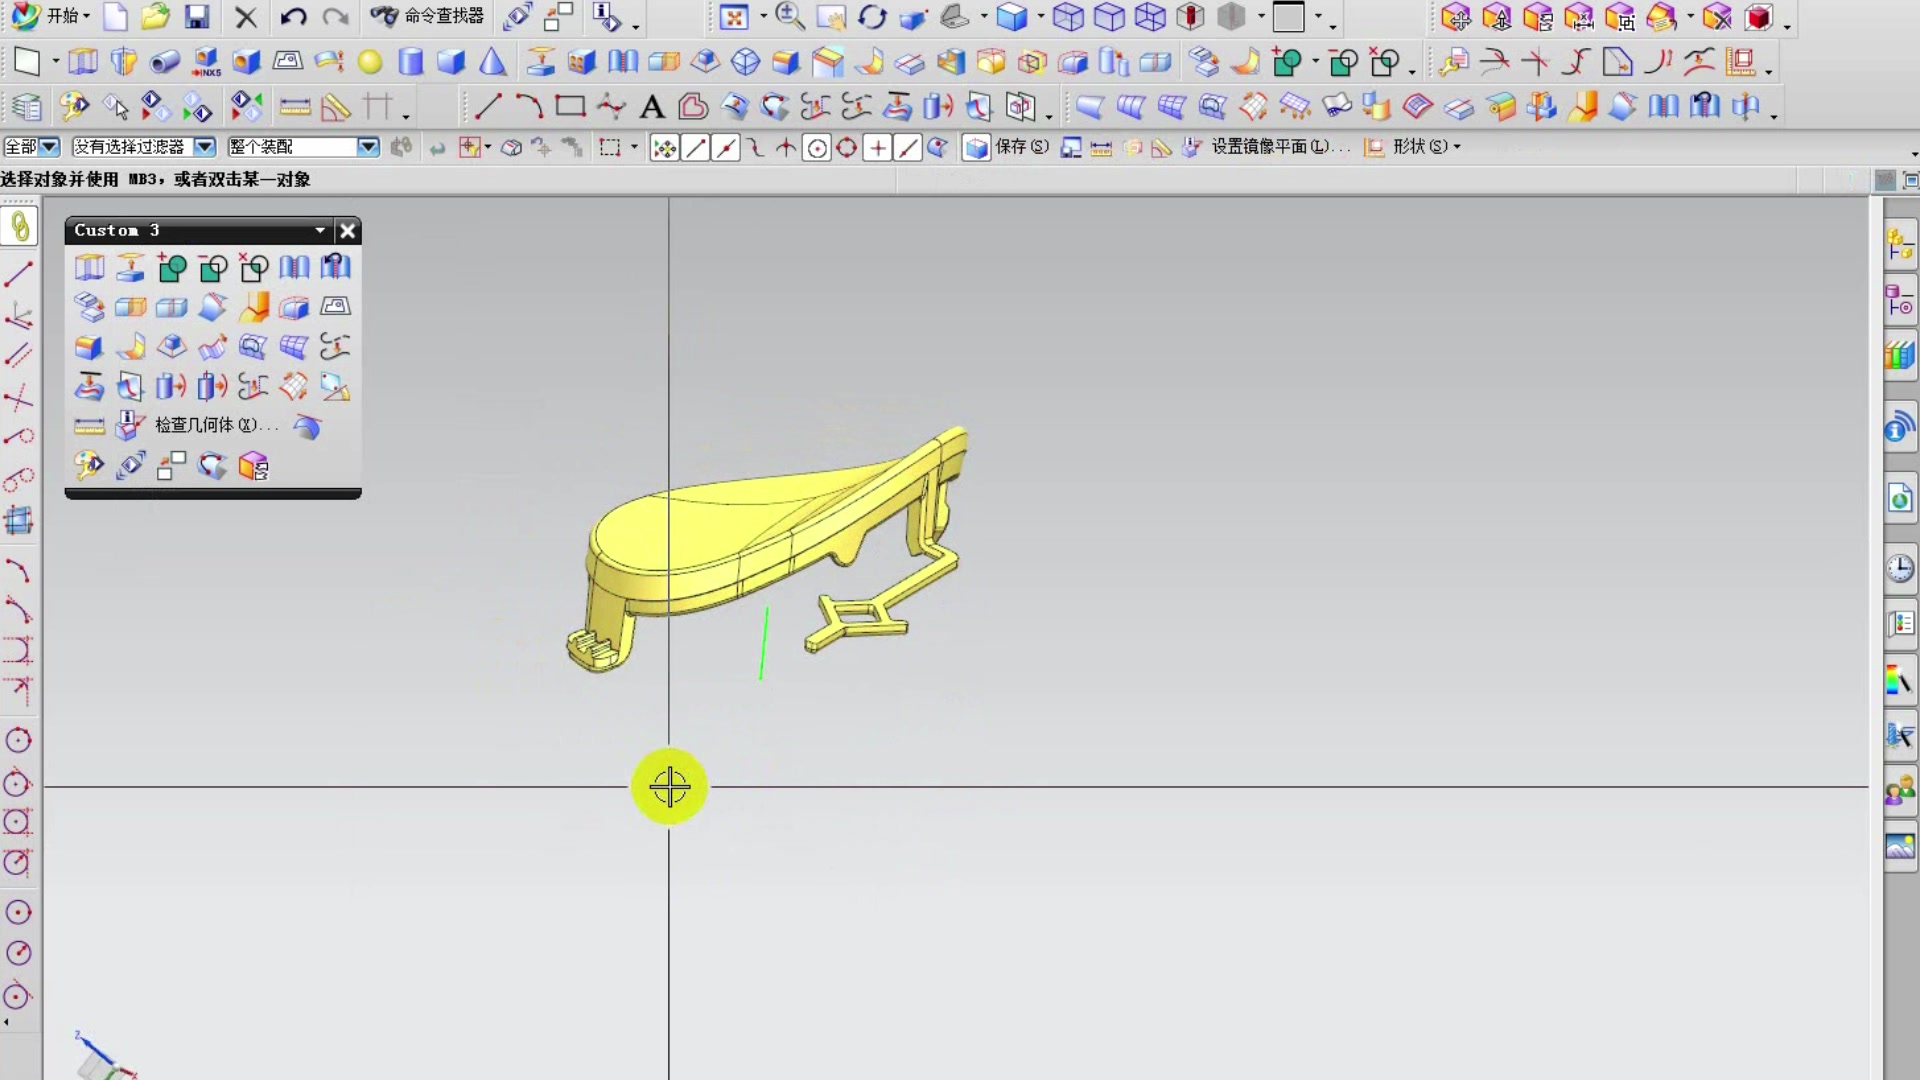The image size is (1920, 1080).
Task: Close the Custom 3 floating toolbar
Action: [x=347, y=231]
